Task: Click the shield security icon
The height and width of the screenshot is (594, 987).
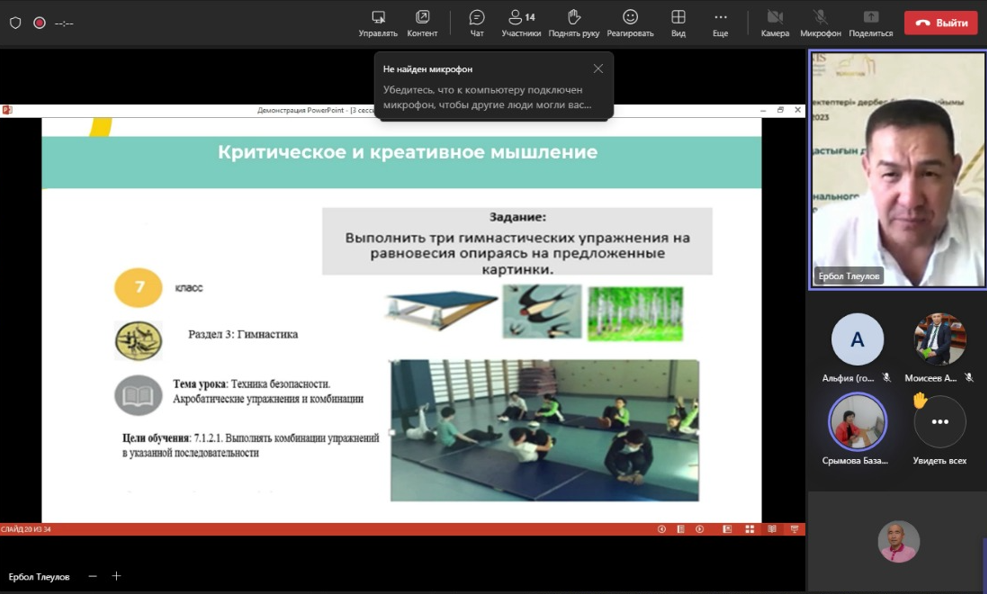Action: 15,23
